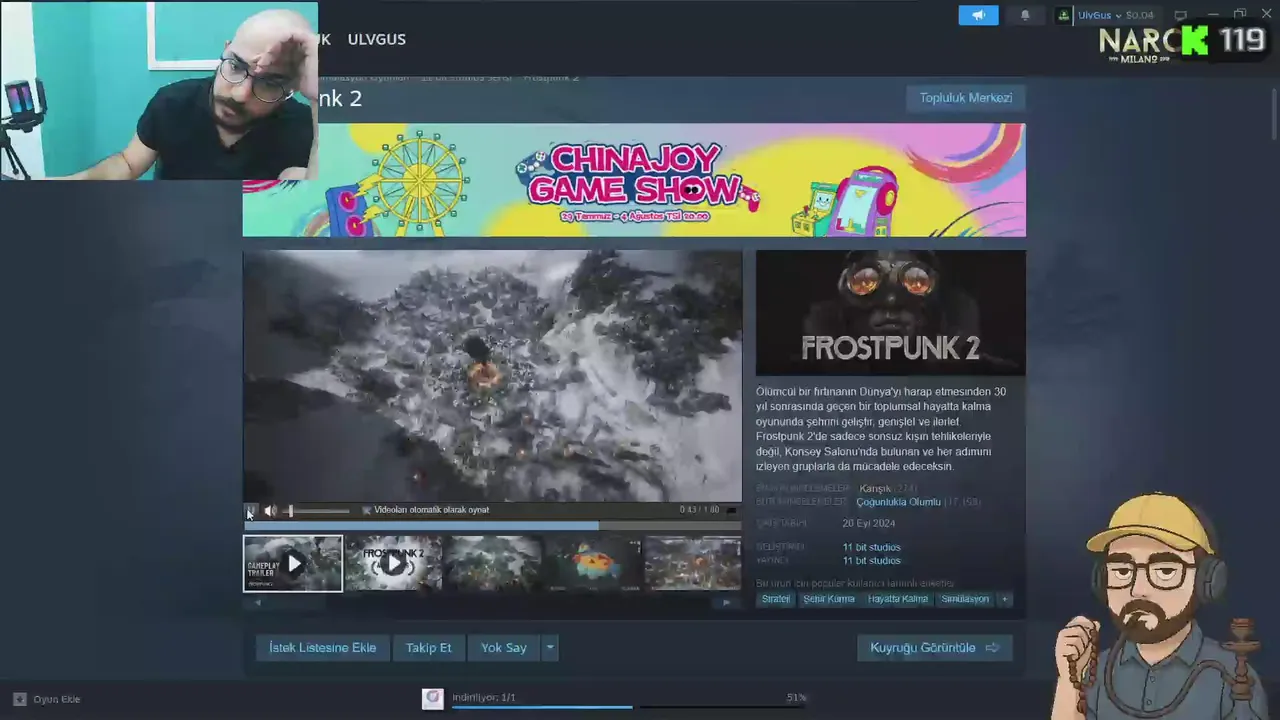Image resolution: width=1280 pixels, height=720 pixels.
Task: Click the Oyun Ekle plus icon
Action: coord(19,699)
